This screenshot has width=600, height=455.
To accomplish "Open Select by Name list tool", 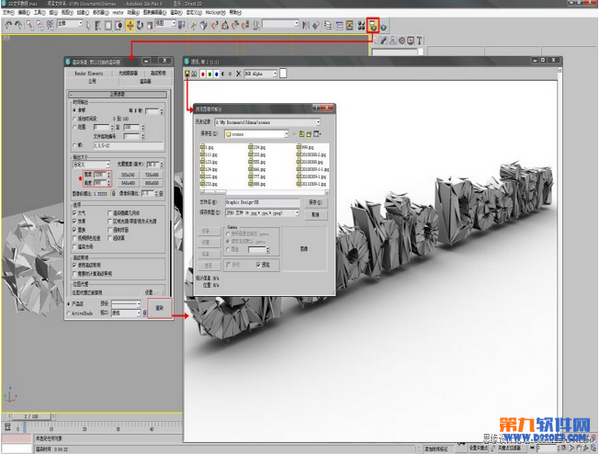I will click(98, 25).
